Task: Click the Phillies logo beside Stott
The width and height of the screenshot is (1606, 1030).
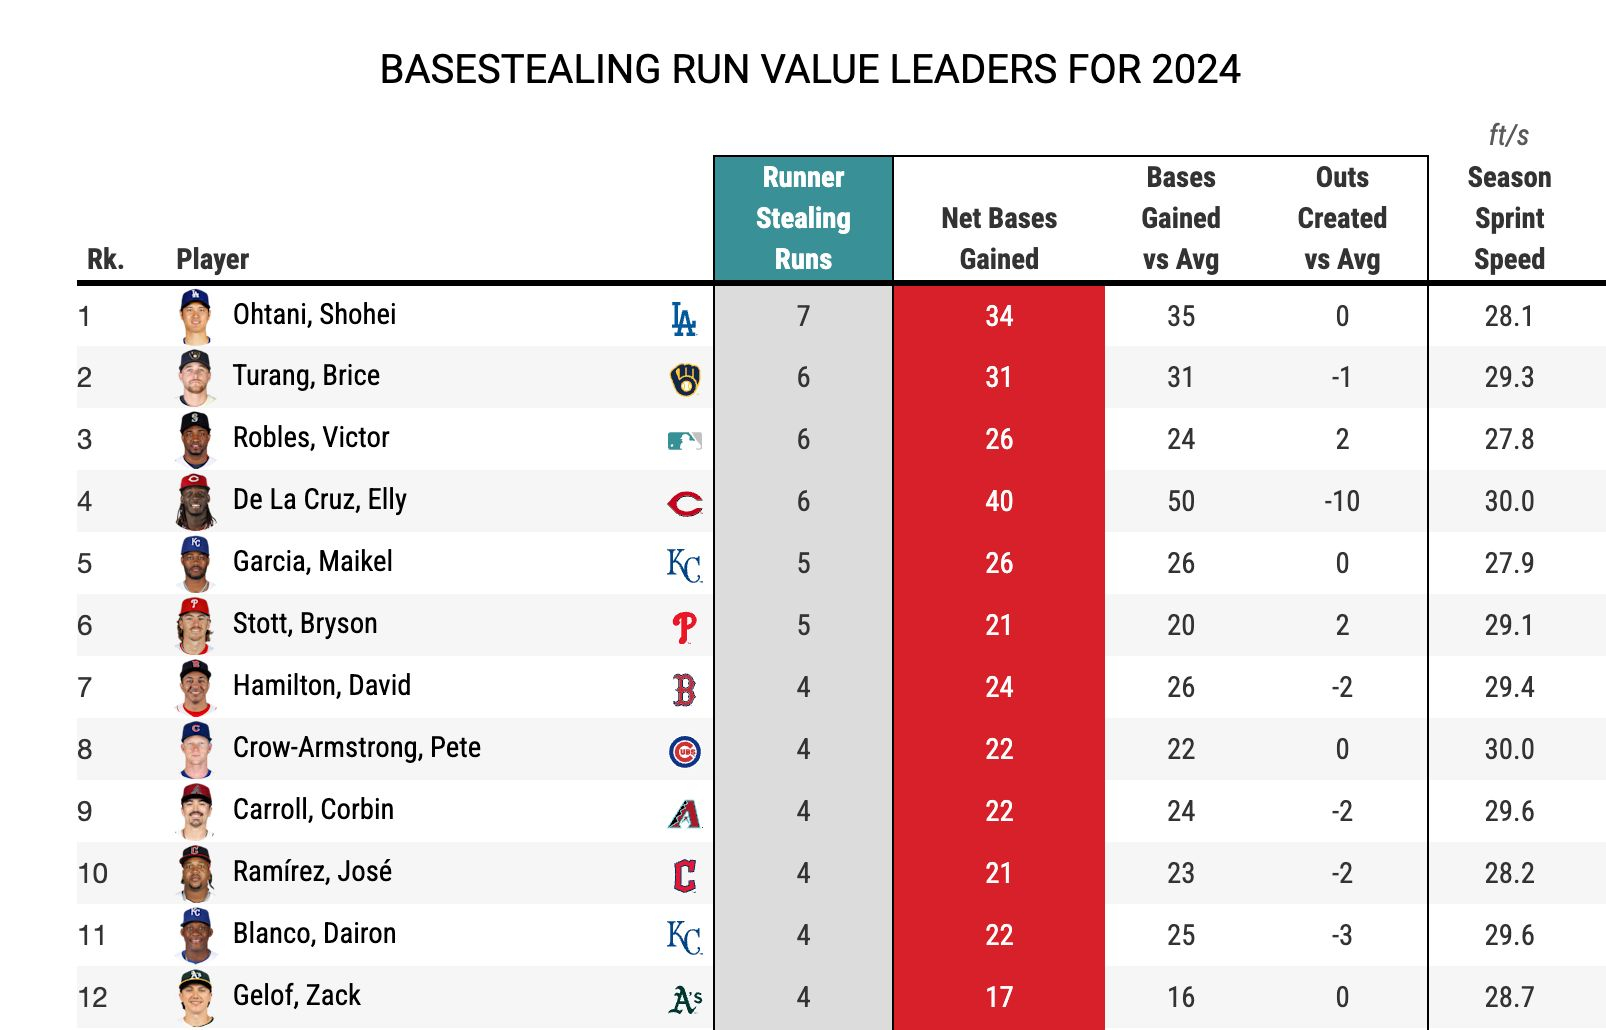Action: pyautogui.click(x=685, y=627)
